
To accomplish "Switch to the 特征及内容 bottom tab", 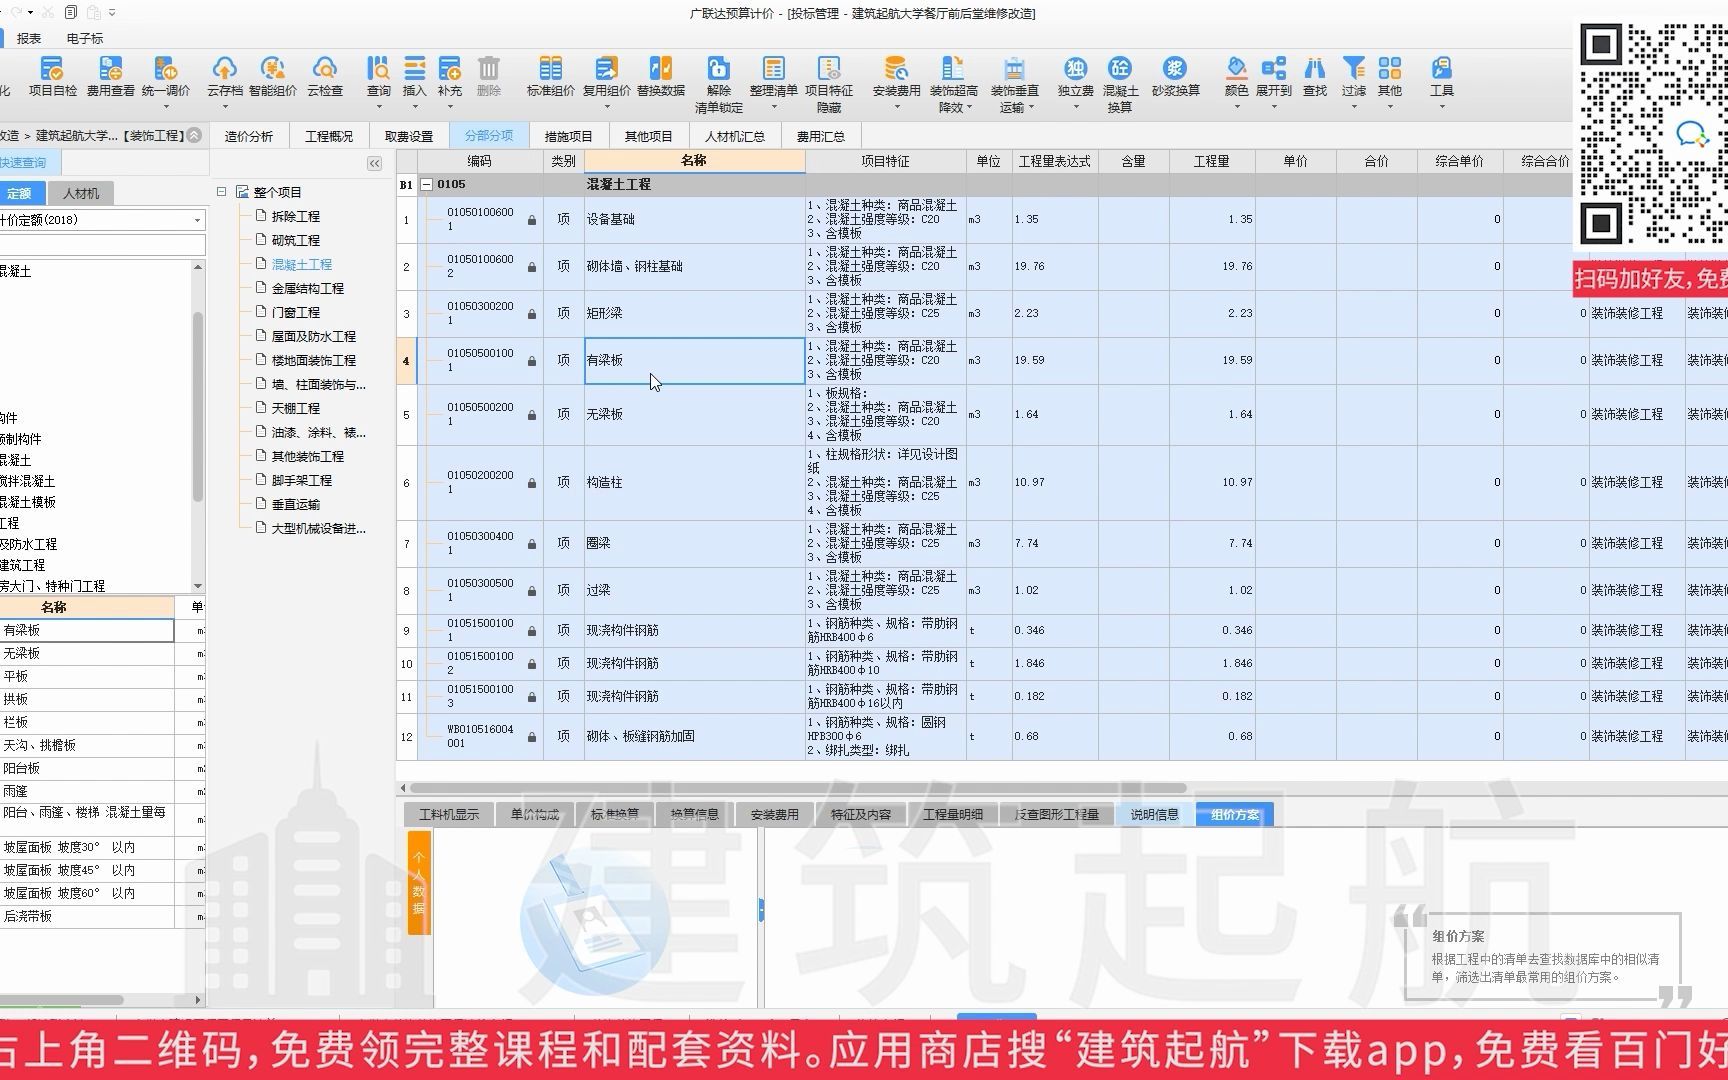I will pyautogui.click(x=860, y=815).
